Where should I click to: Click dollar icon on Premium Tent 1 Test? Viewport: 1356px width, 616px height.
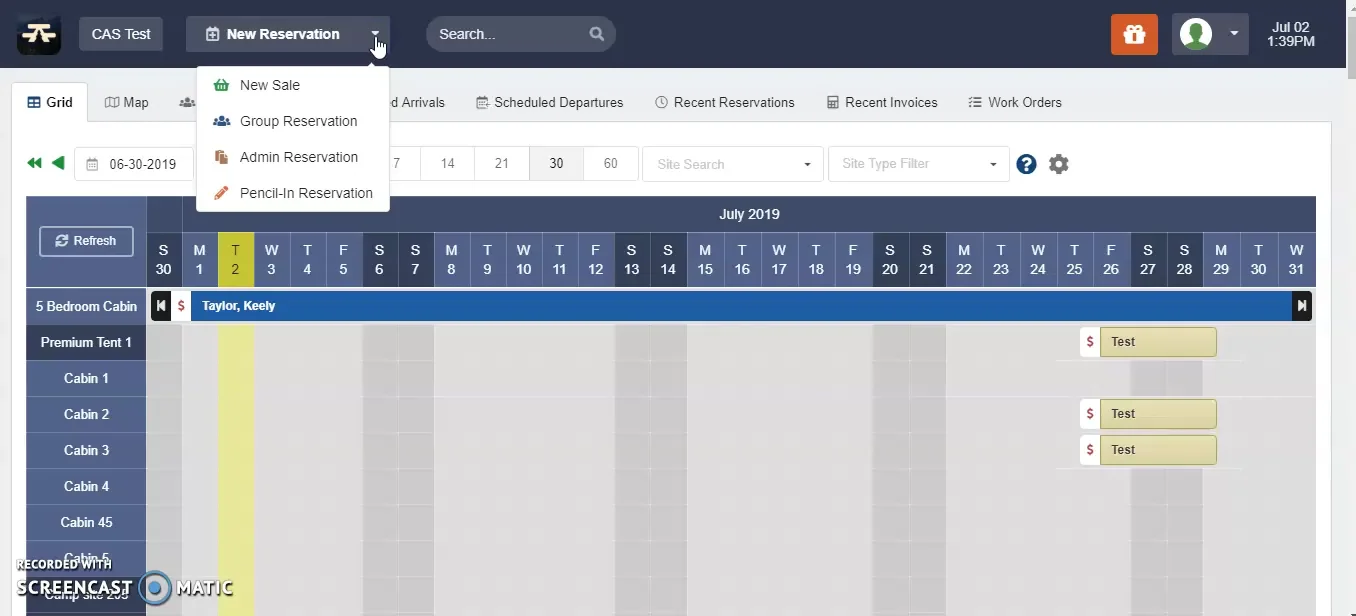[1090, 342]
